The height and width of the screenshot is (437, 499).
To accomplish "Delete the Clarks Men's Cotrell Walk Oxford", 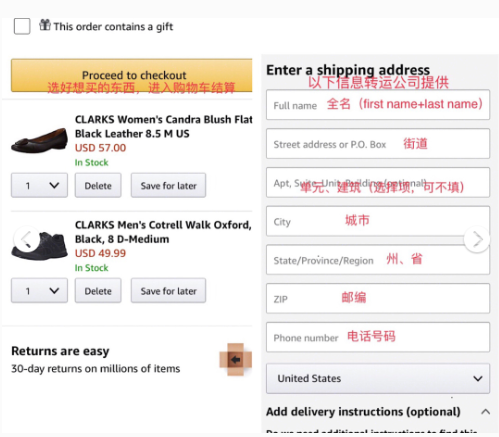I will tap(98, 291).
